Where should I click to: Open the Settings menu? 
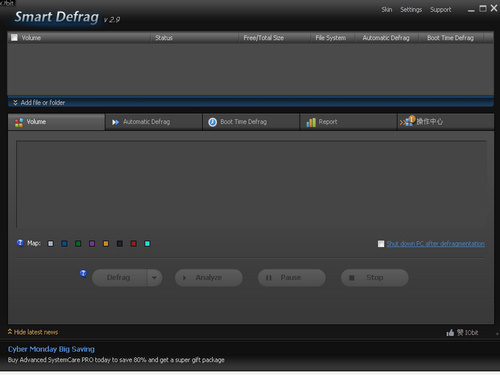coord(411,10)
